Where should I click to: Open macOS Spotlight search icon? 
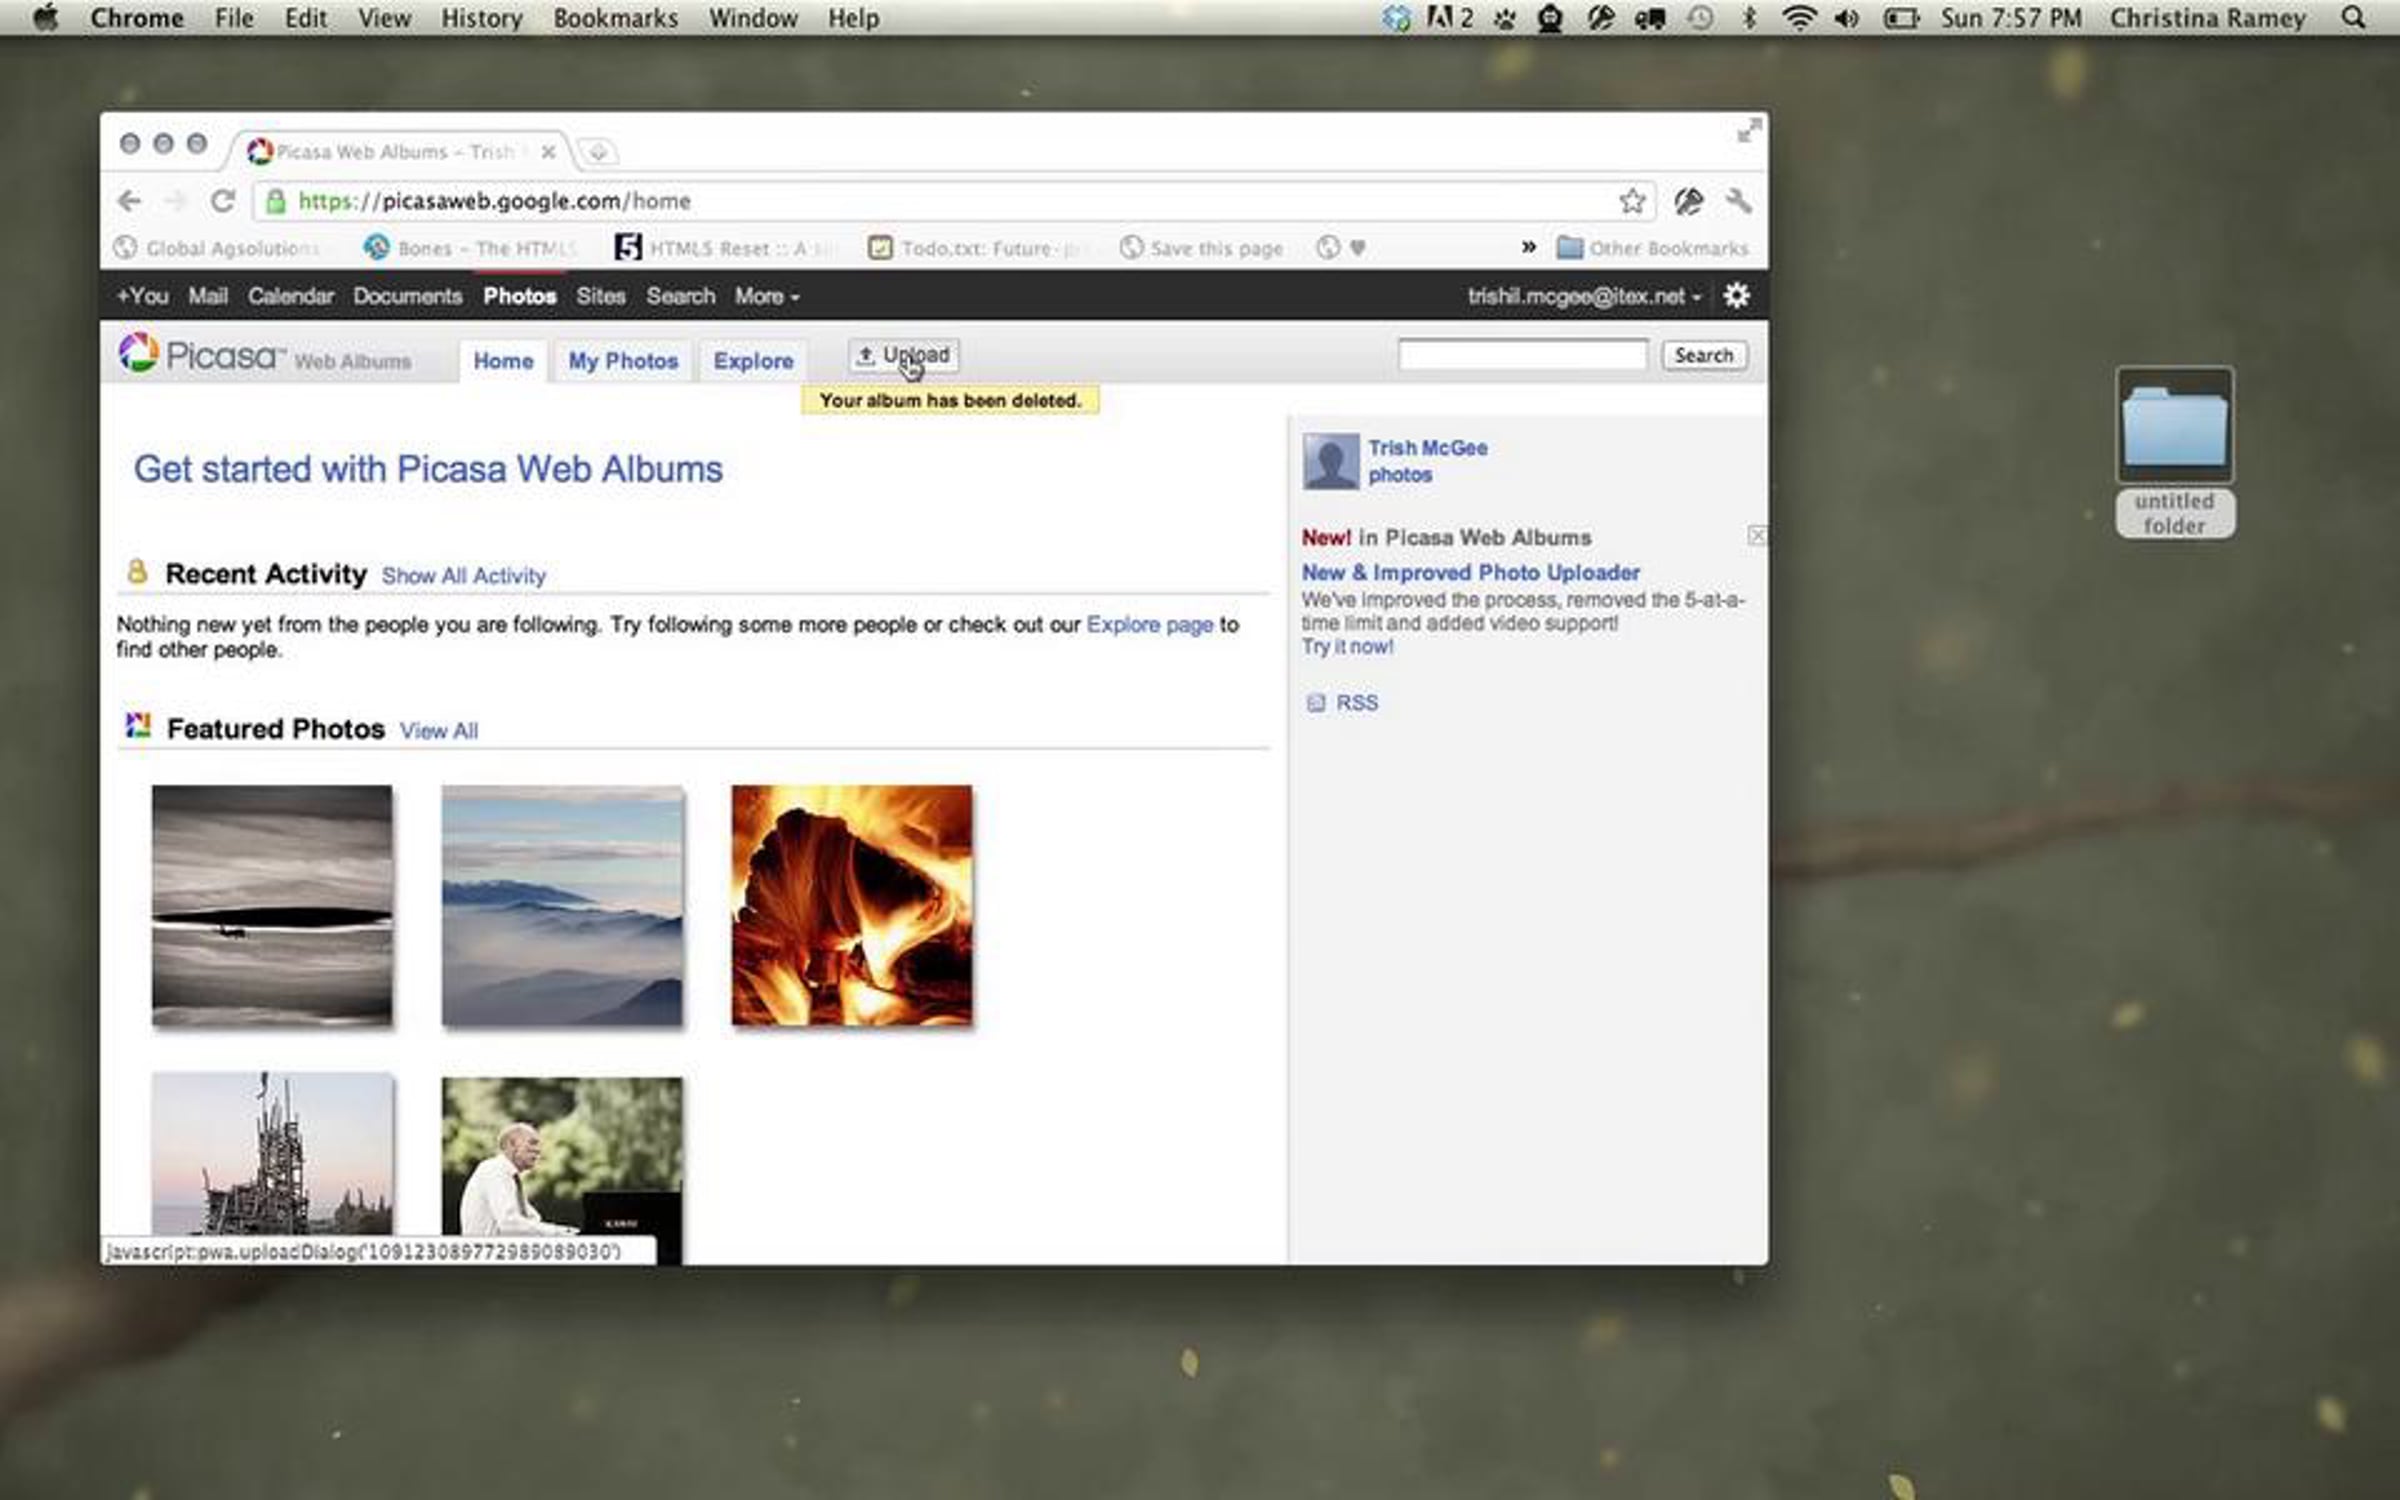click(2354, 18)
